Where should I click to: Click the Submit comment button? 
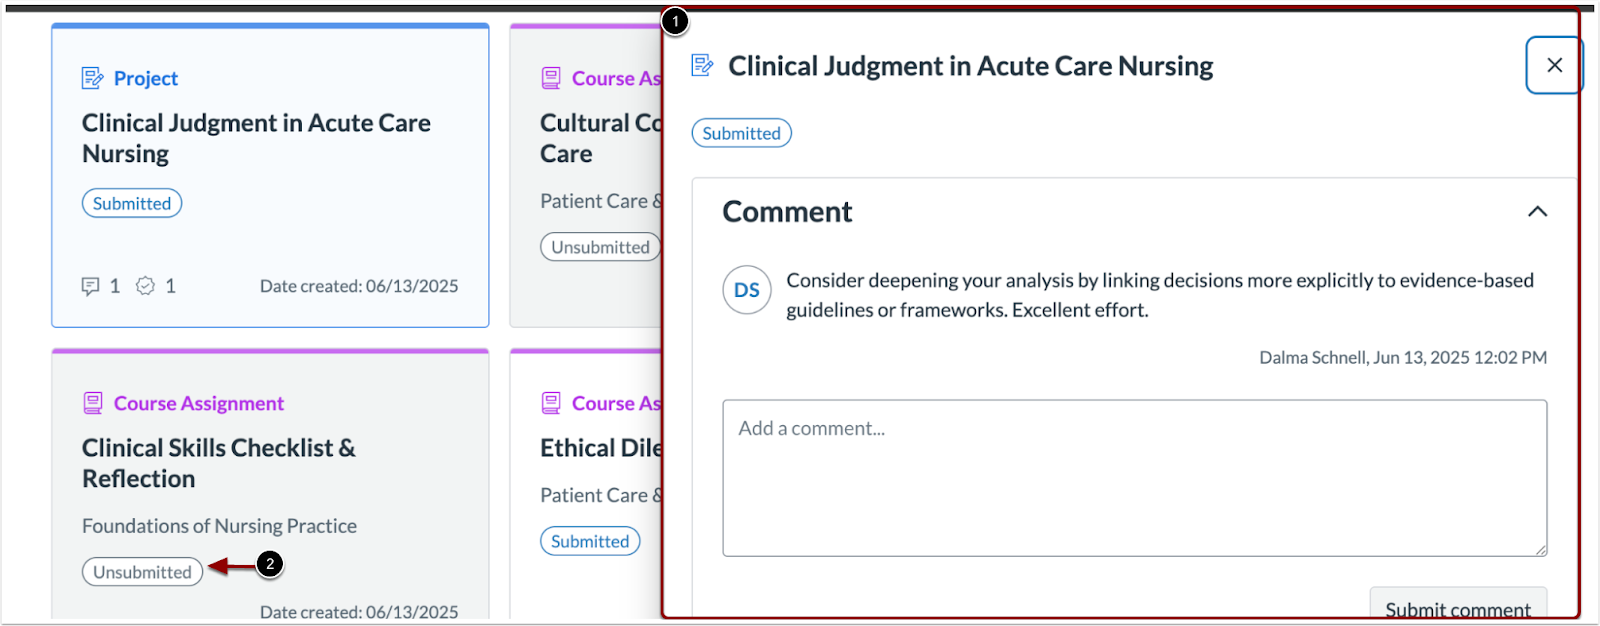click(x=1456, y=609)
